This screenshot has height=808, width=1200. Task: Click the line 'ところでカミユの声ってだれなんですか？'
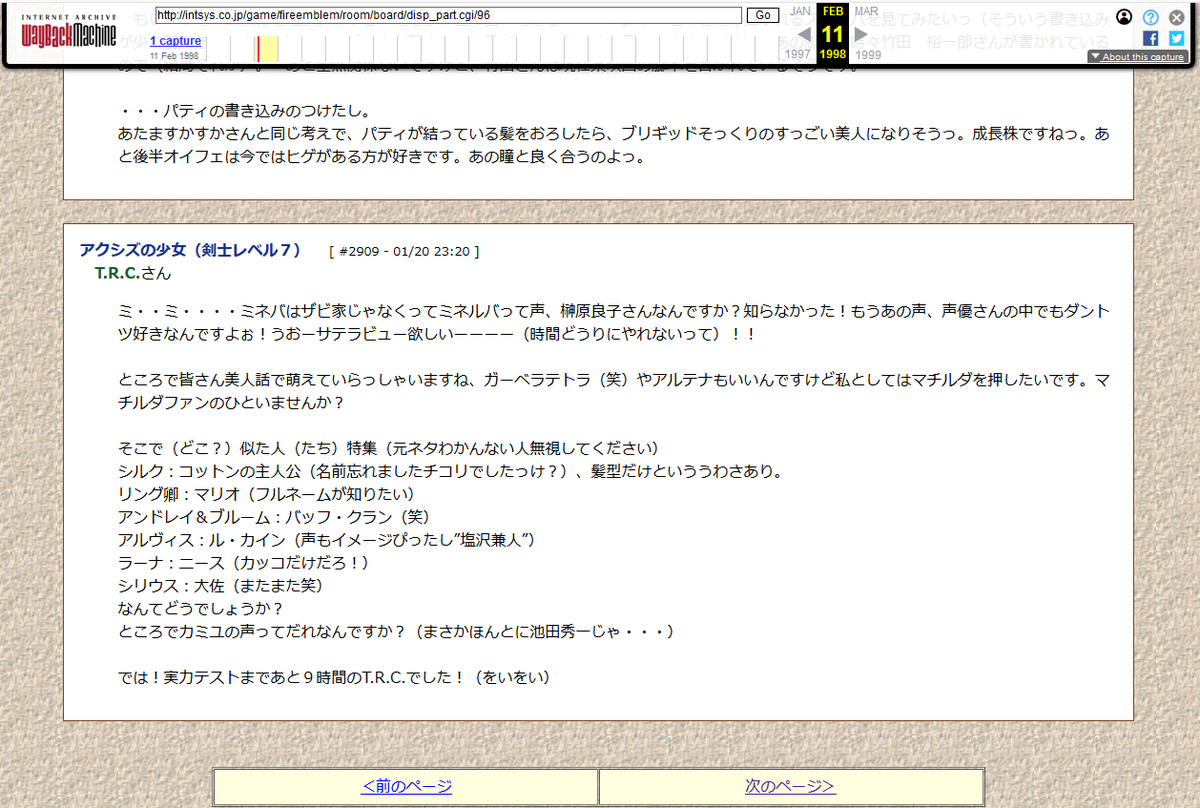tap(396, 632)
